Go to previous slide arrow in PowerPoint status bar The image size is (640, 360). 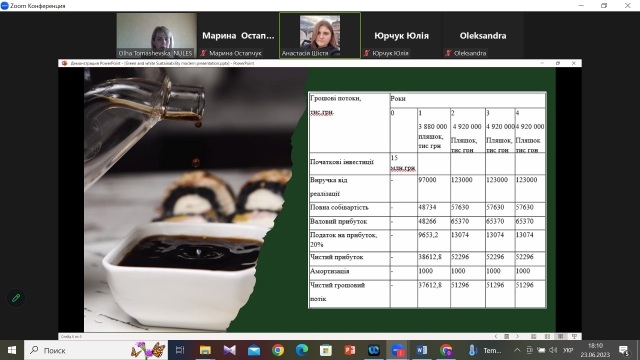coord(496,336)
